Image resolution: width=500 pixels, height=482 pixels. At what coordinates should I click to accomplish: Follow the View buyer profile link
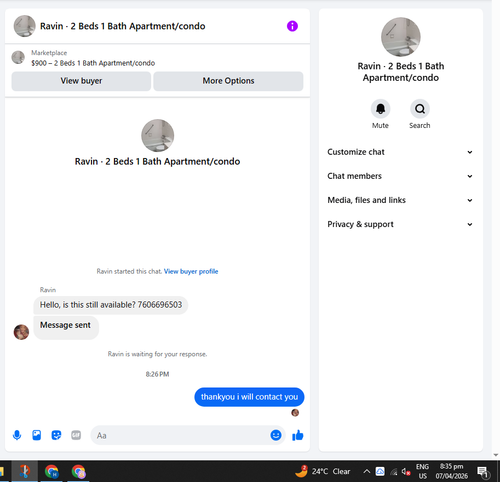(191, 271)
